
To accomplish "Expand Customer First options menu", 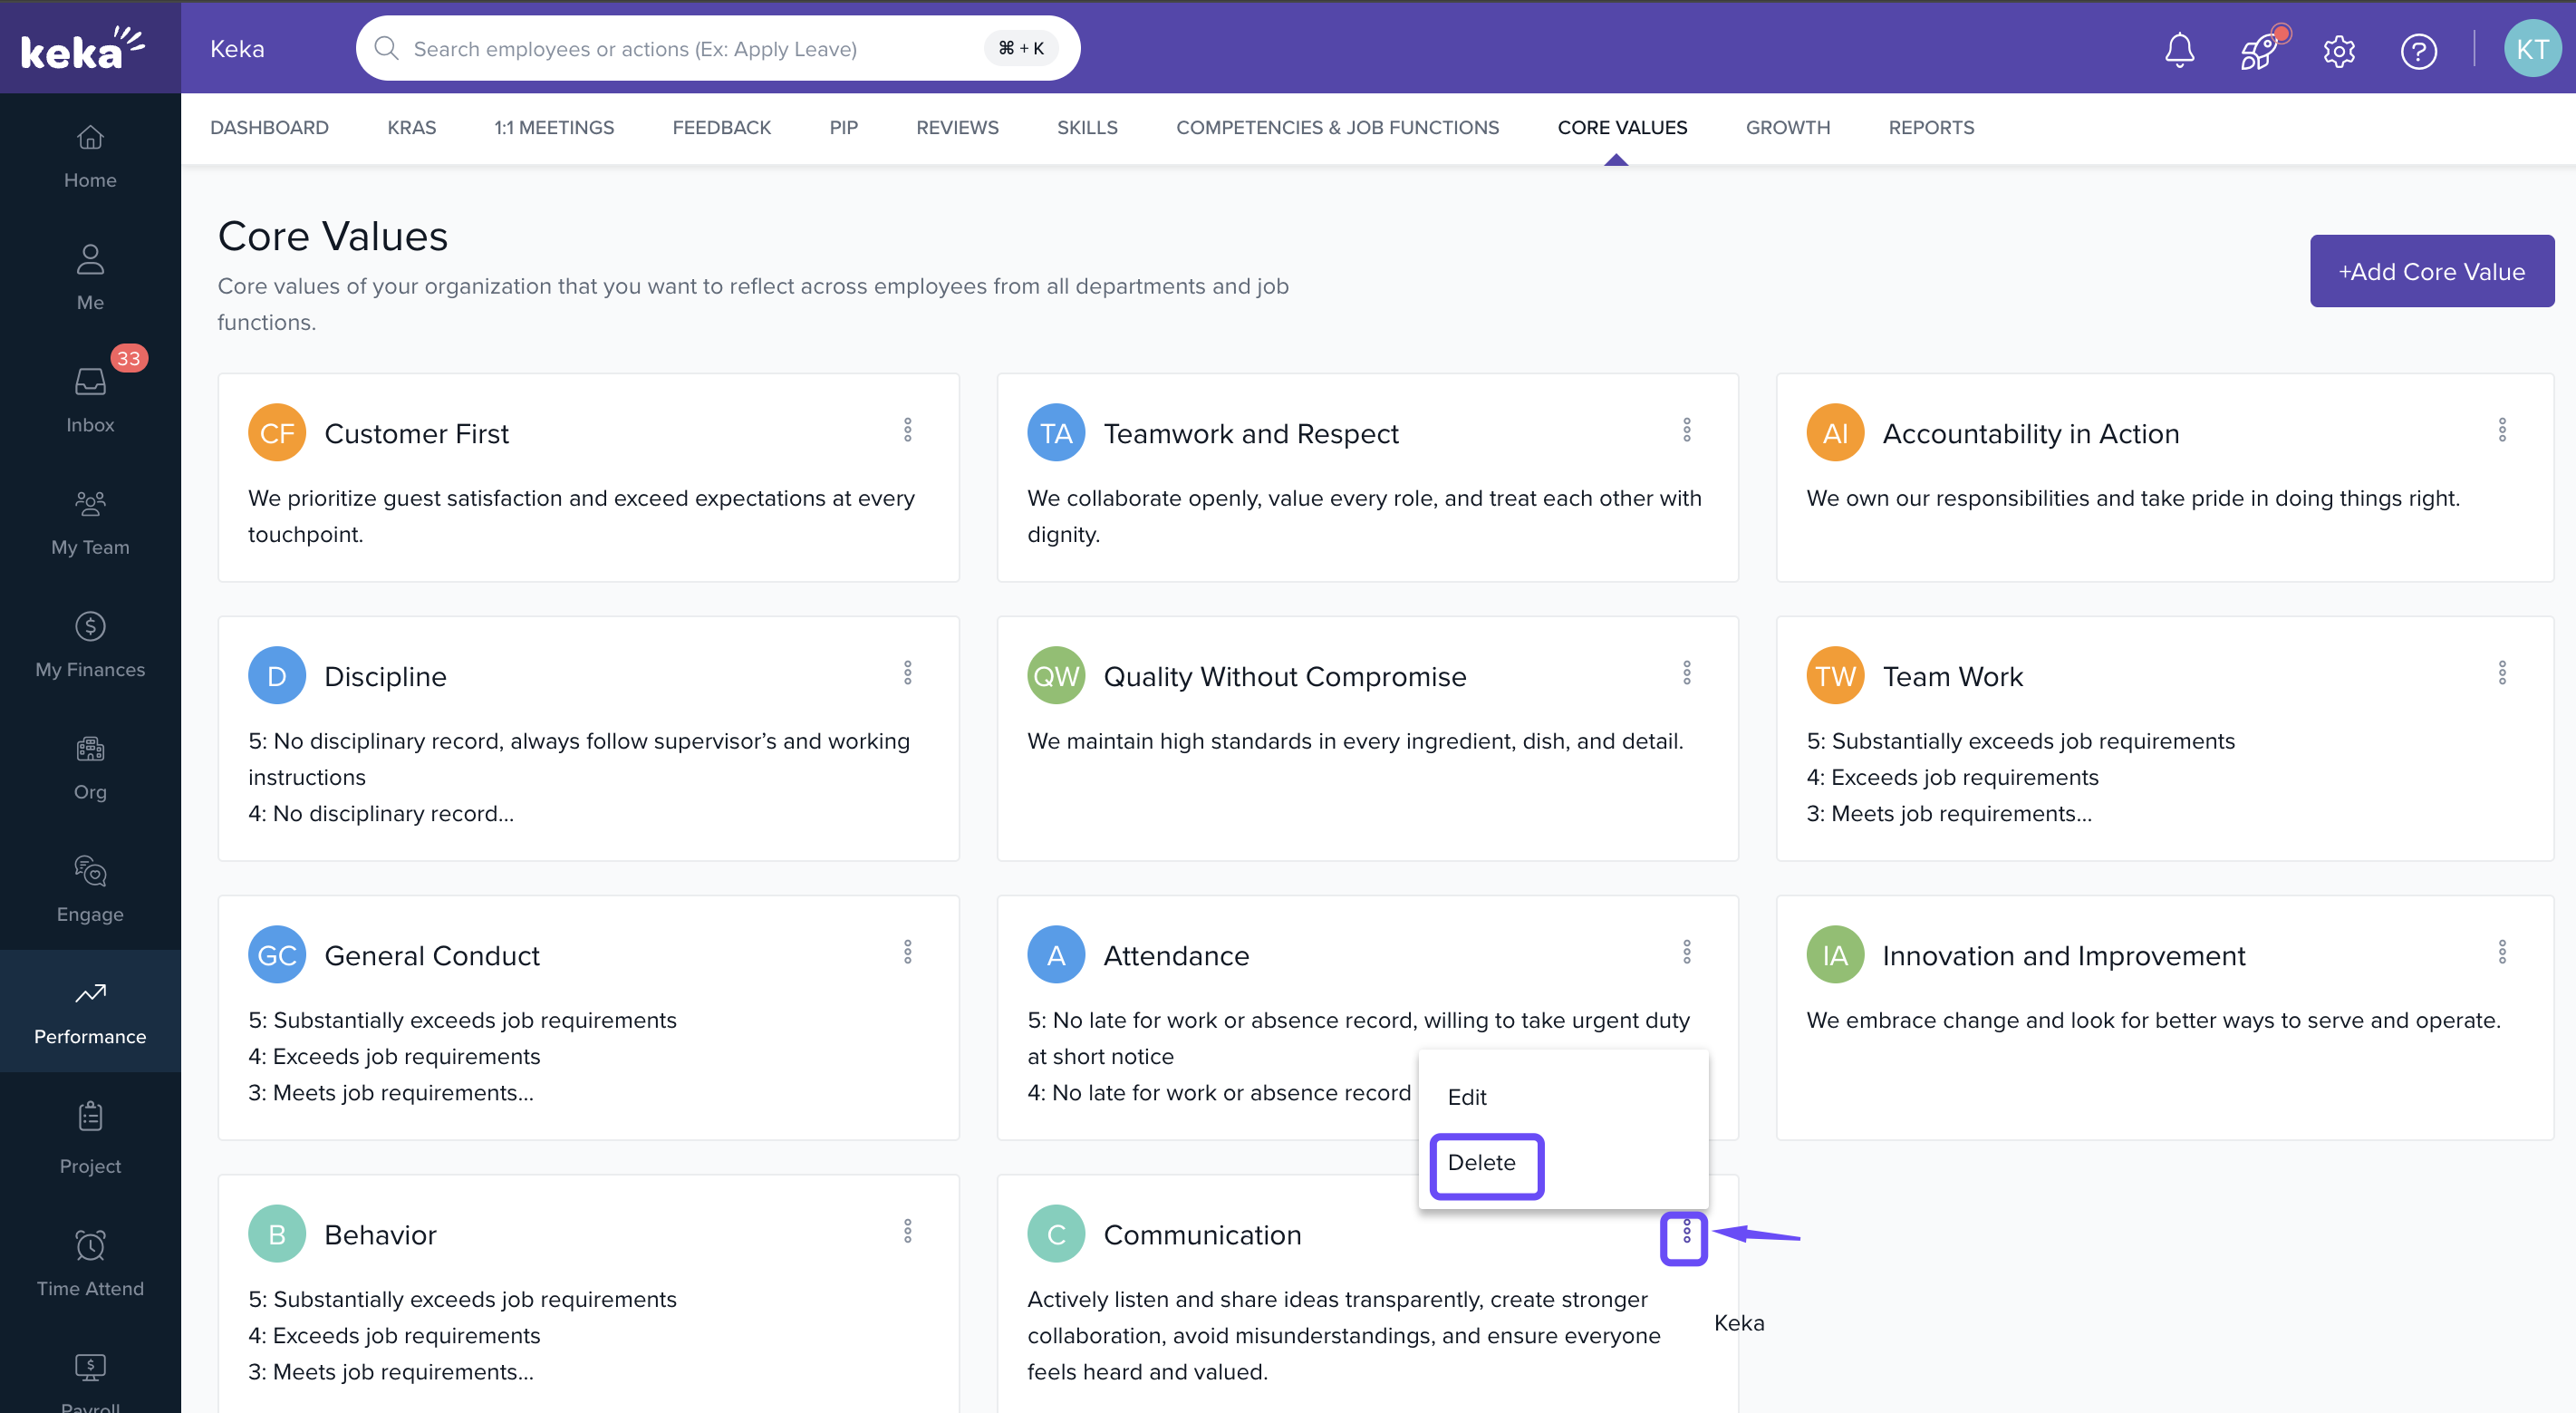I will click(x=907, y=430).
